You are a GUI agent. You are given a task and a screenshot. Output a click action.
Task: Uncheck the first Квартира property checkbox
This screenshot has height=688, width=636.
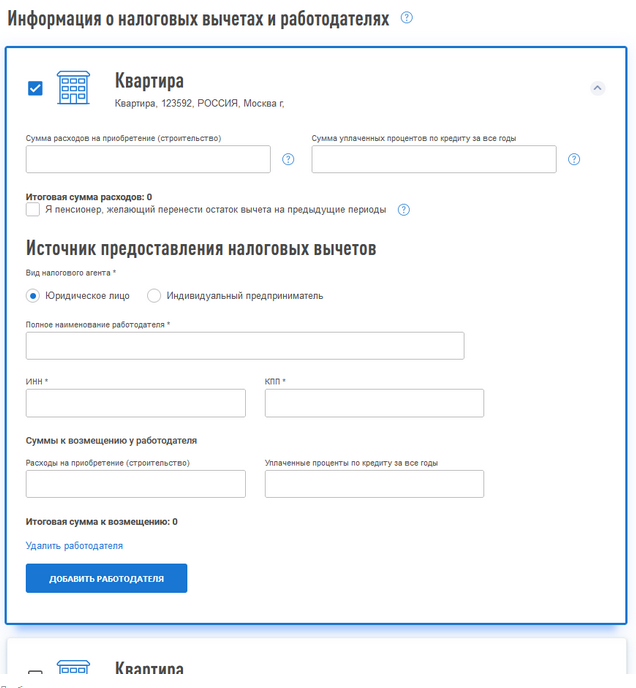tap(35, 88)
